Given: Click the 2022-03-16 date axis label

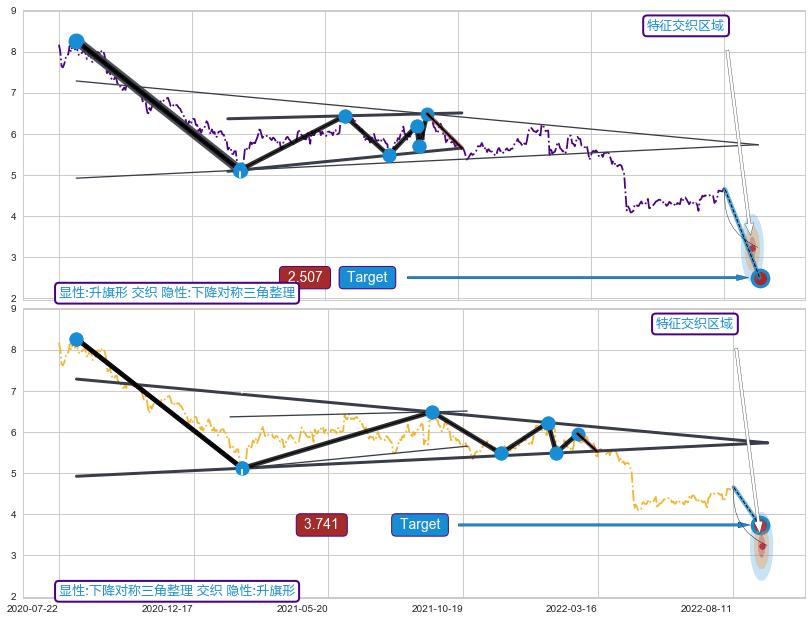Looking at the screenshot, I should click(x=572, y=608).
